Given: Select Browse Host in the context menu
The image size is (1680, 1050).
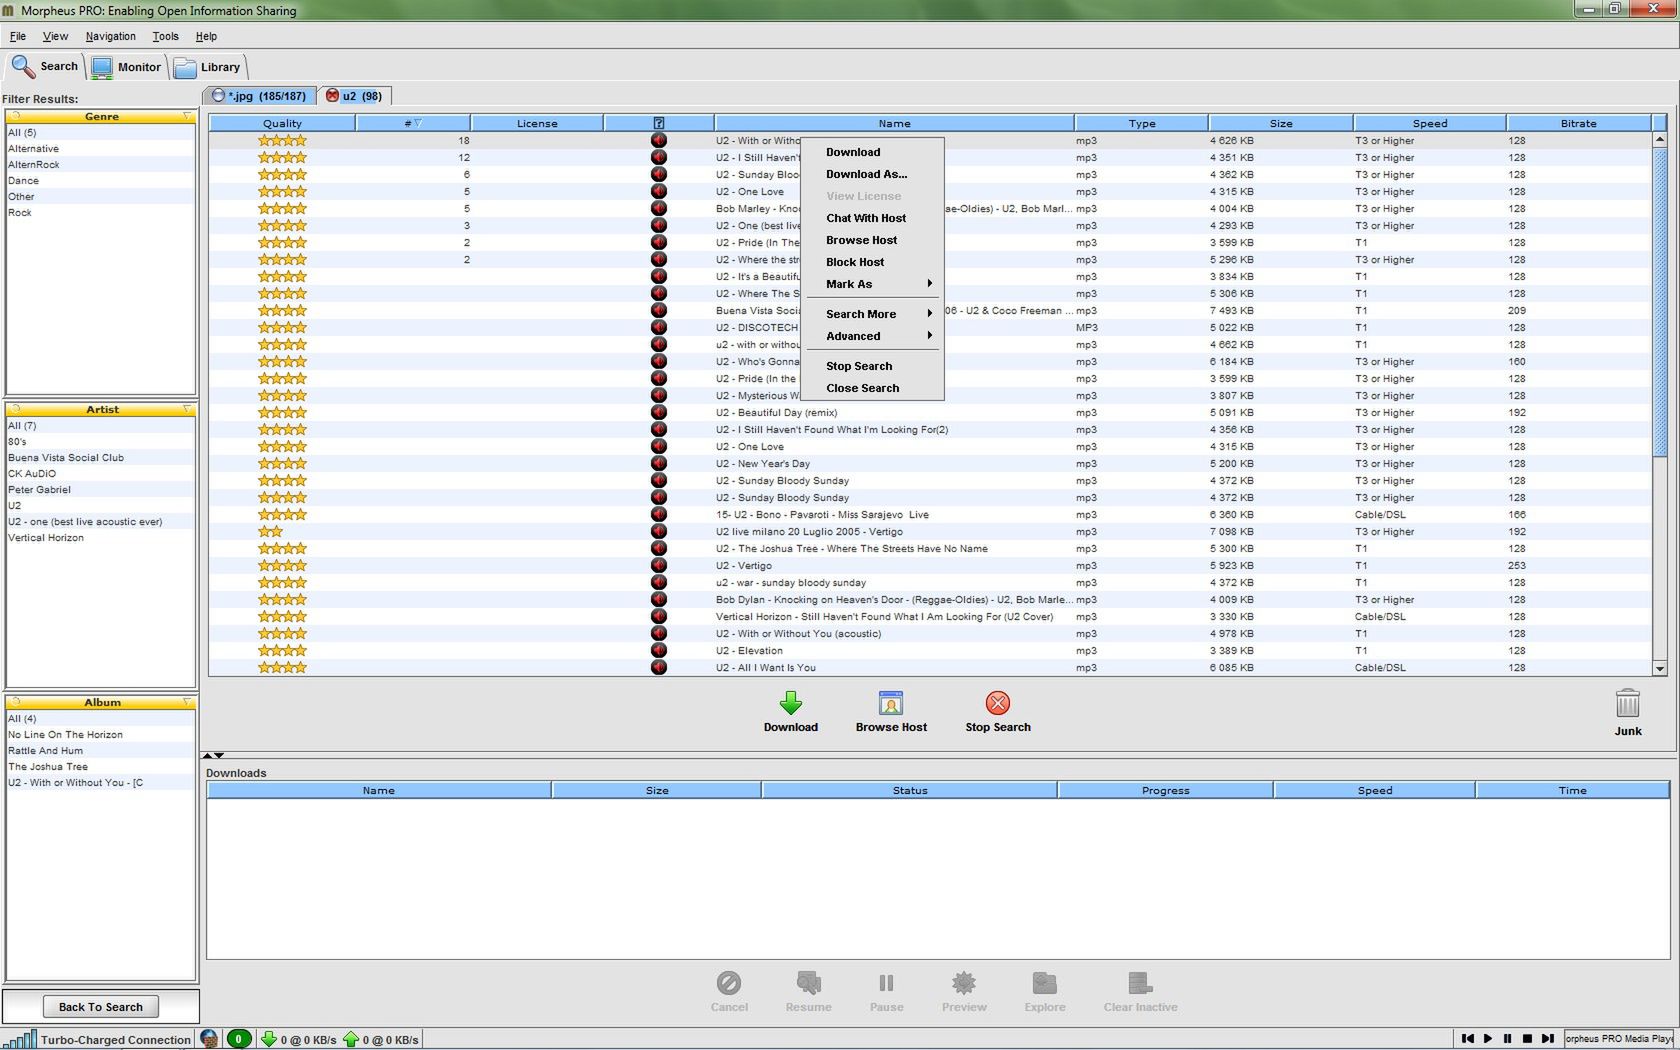Looking at the screenshot, I should (874, 240).
